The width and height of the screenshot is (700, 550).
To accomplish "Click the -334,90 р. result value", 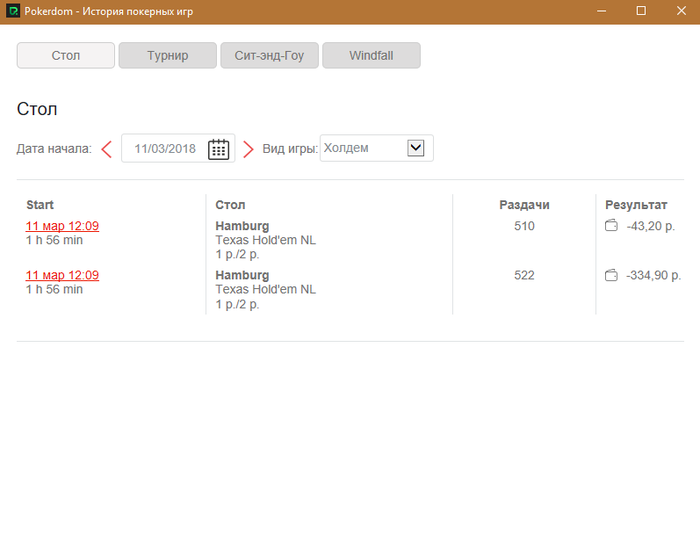I will 654,275.
